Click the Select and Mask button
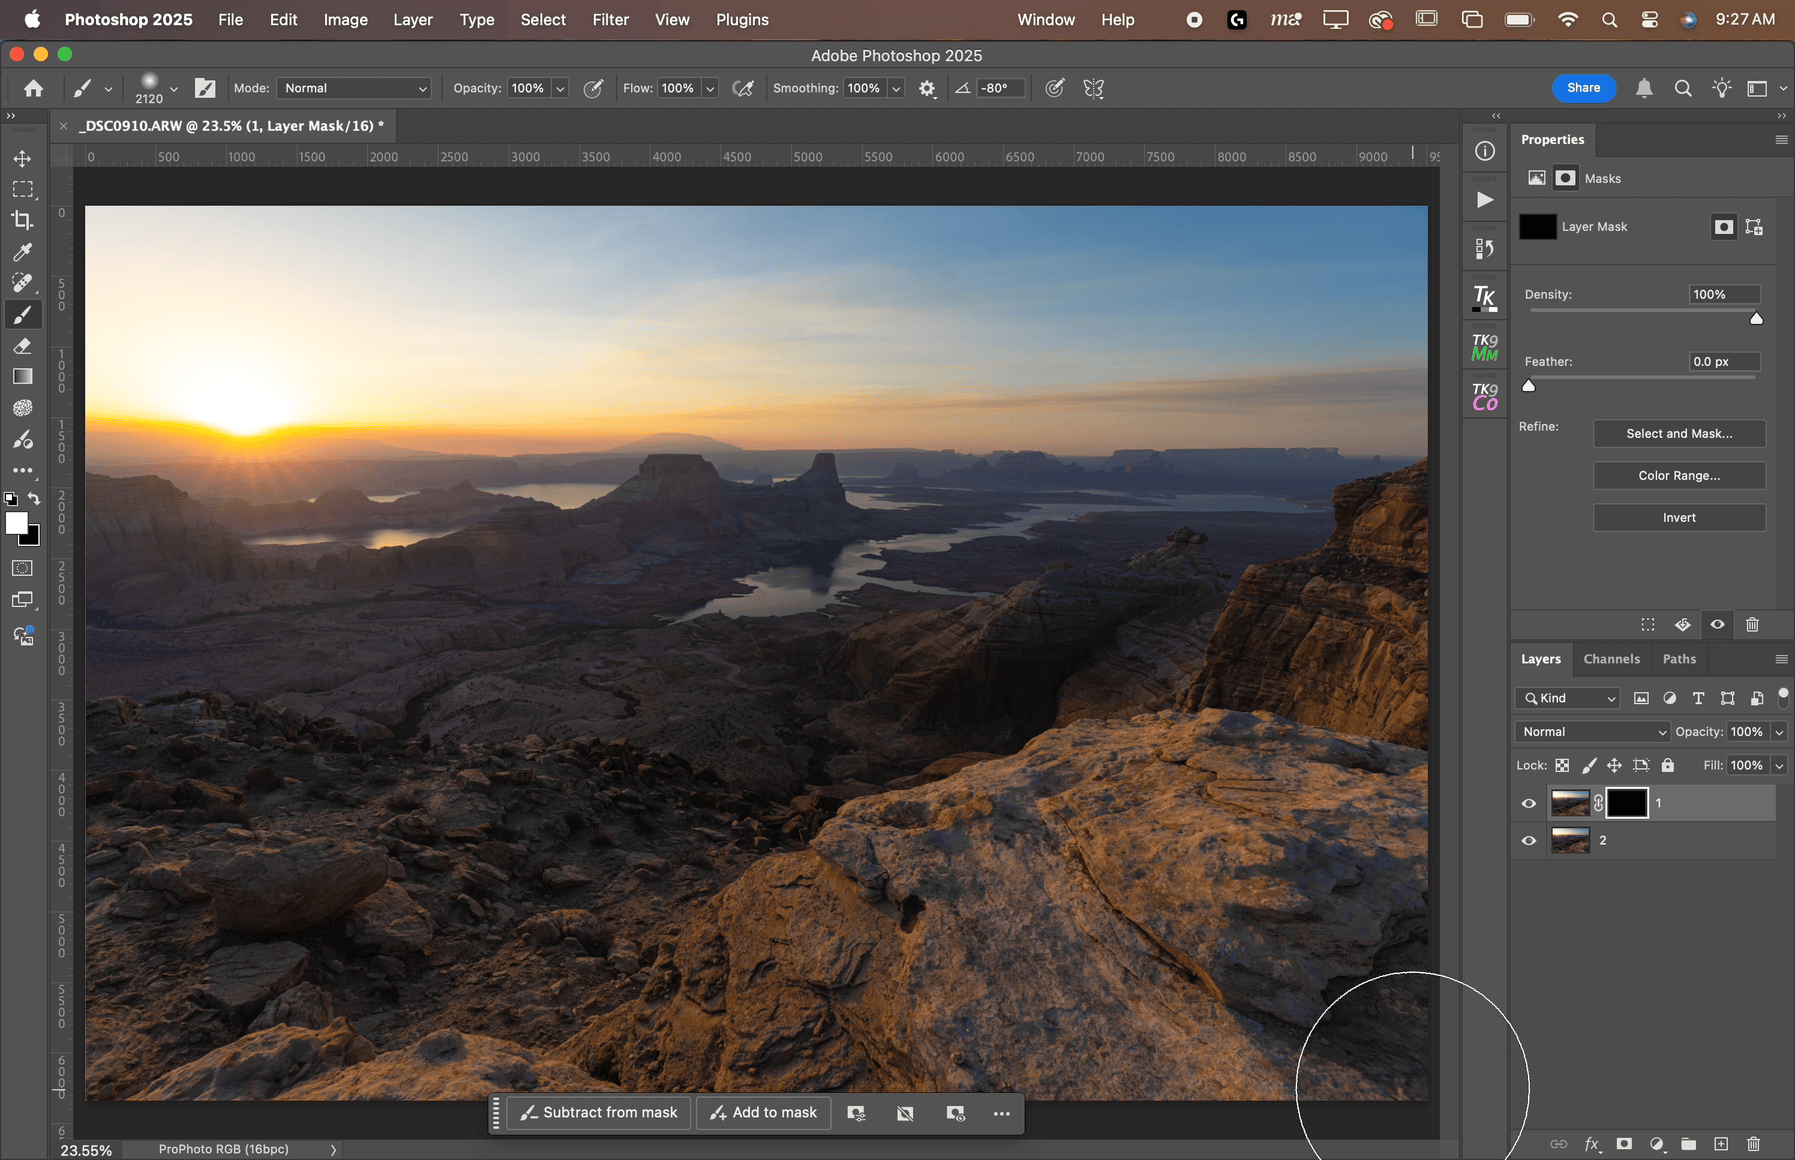The width and height of the screenshot is (1795, 1160). [1679, 434]
